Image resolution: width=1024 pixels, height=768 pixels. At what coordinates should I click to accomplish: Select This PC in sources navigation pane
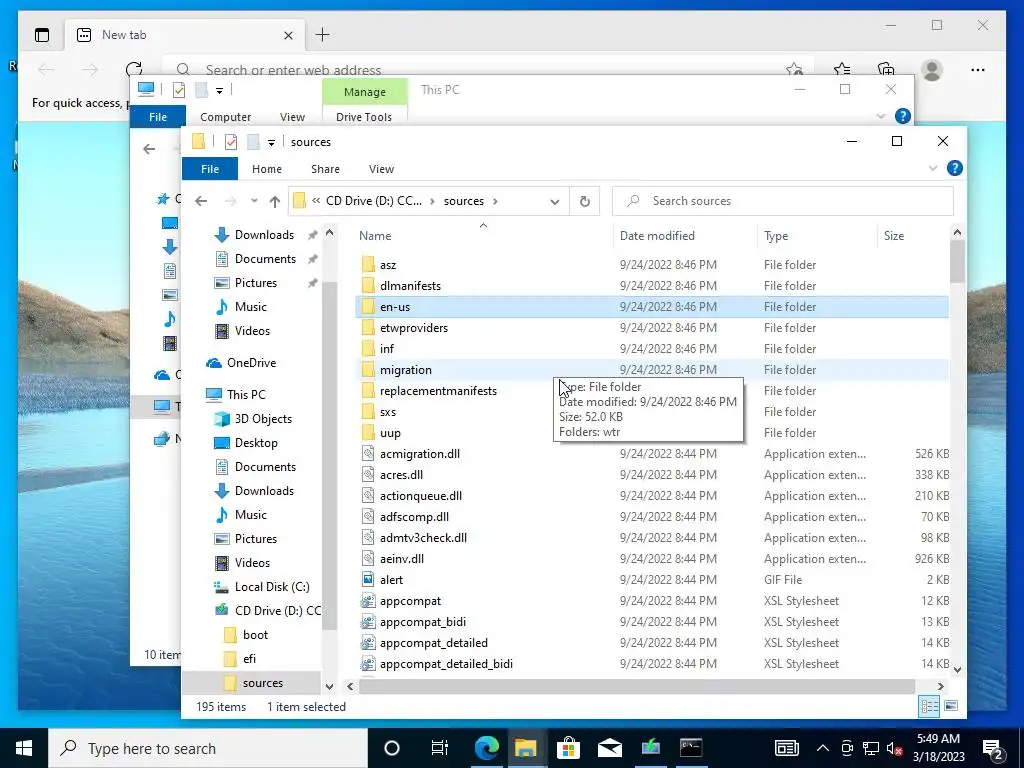point(246,394)
